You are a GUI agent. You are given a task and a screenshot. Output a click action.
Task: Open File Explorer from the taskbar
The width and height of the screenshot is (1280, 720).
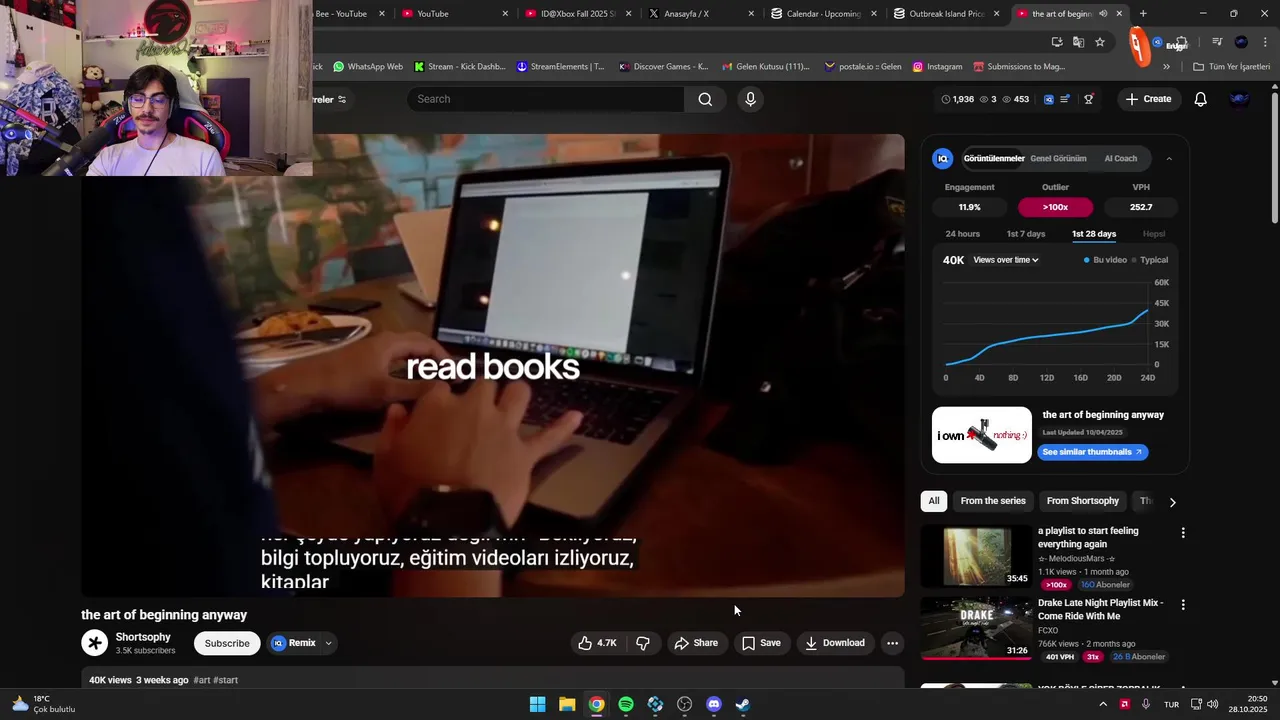click(567, 704)
